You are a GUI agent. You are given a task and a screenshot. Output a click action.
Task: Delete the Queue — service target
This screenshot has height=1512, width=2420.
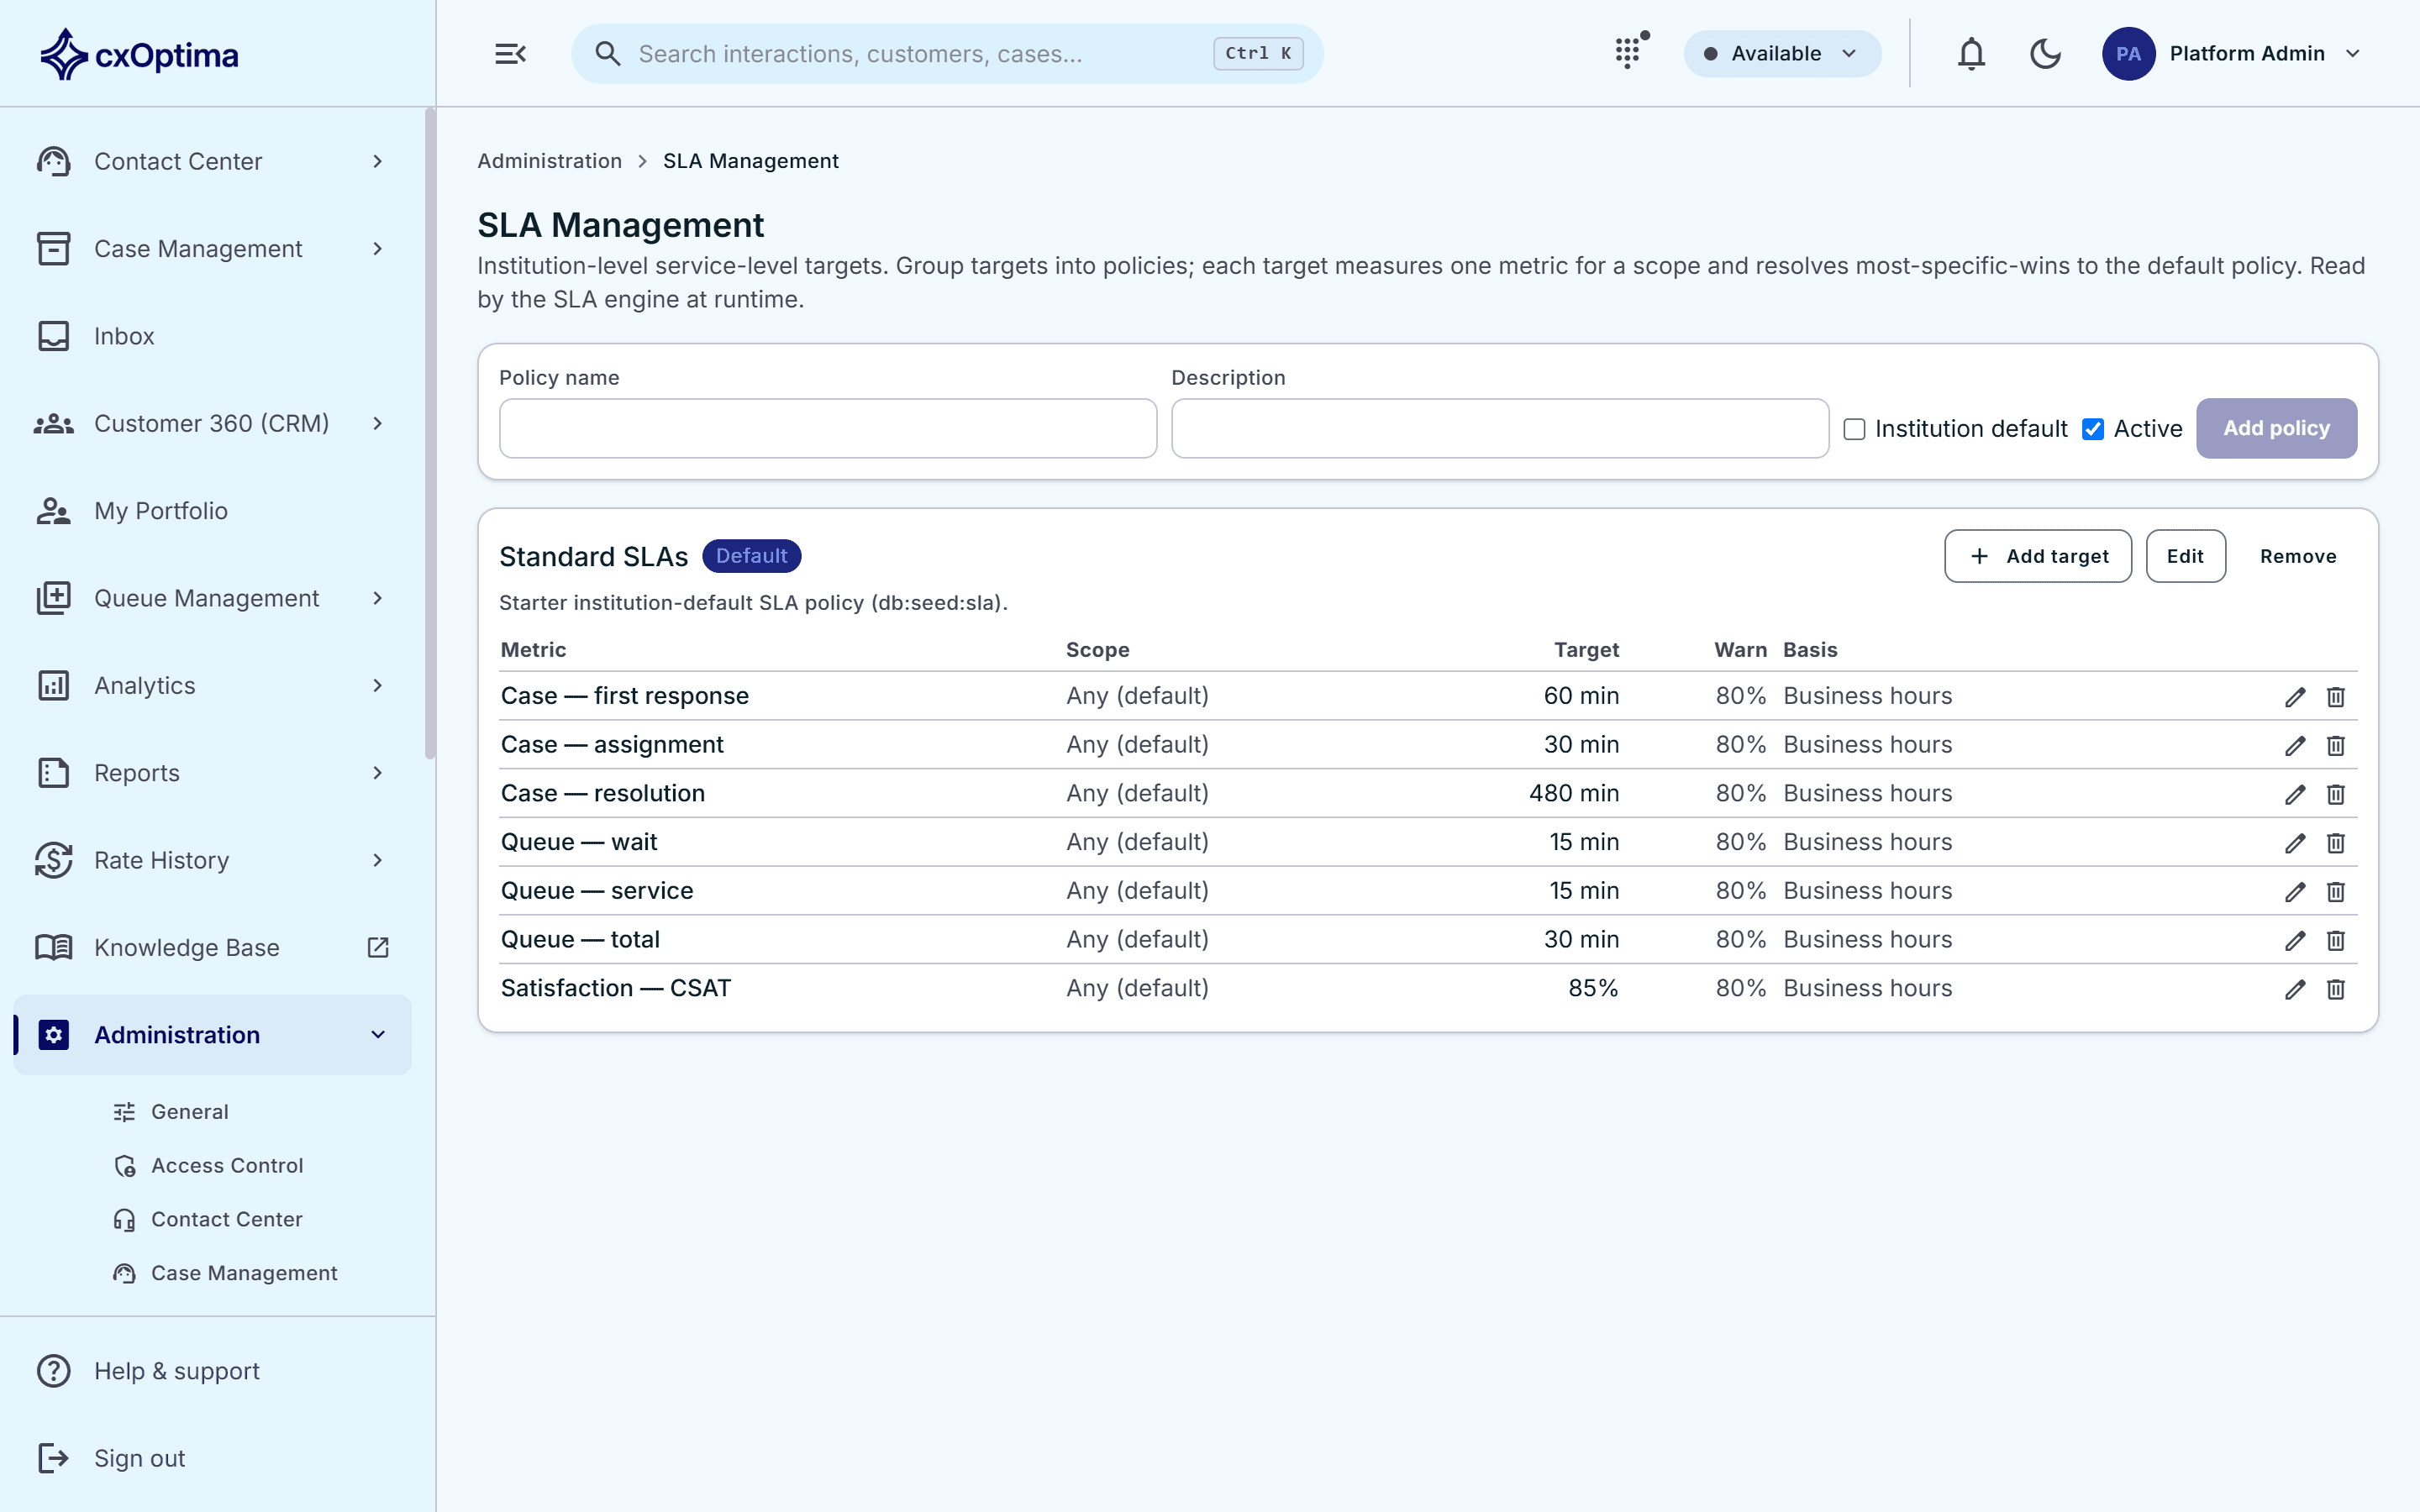click(x=2335, y=892)
